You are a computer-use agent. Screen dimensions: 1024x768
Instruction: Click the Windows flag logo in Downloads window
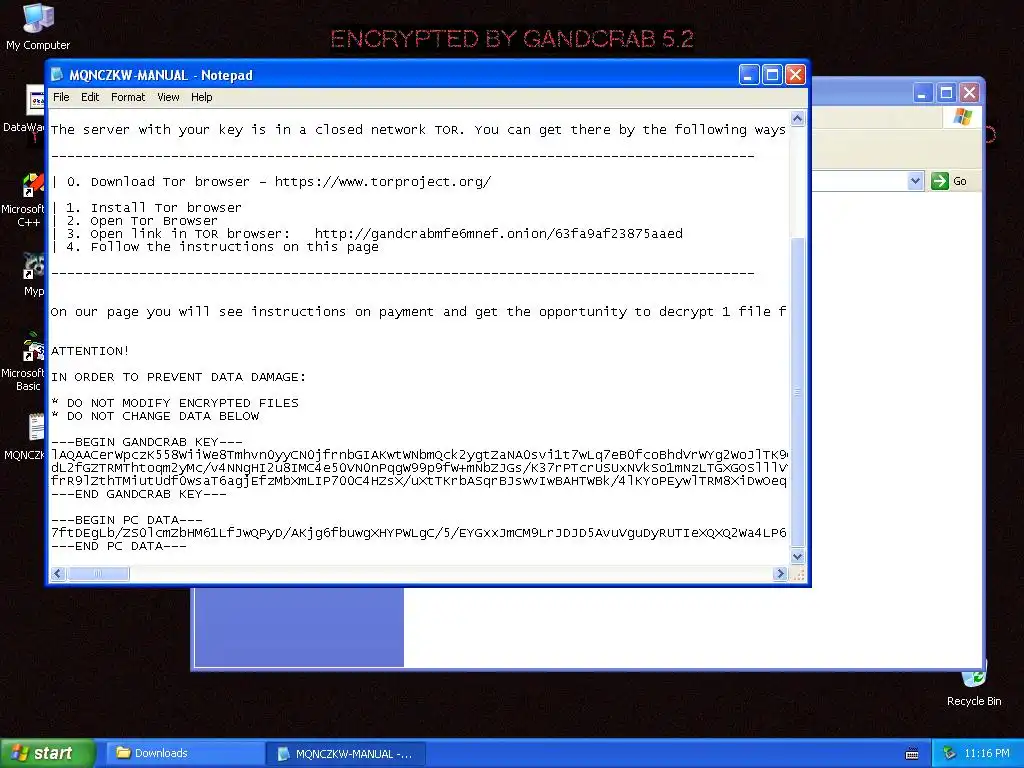pyautogui.click(x=962, y=118)
